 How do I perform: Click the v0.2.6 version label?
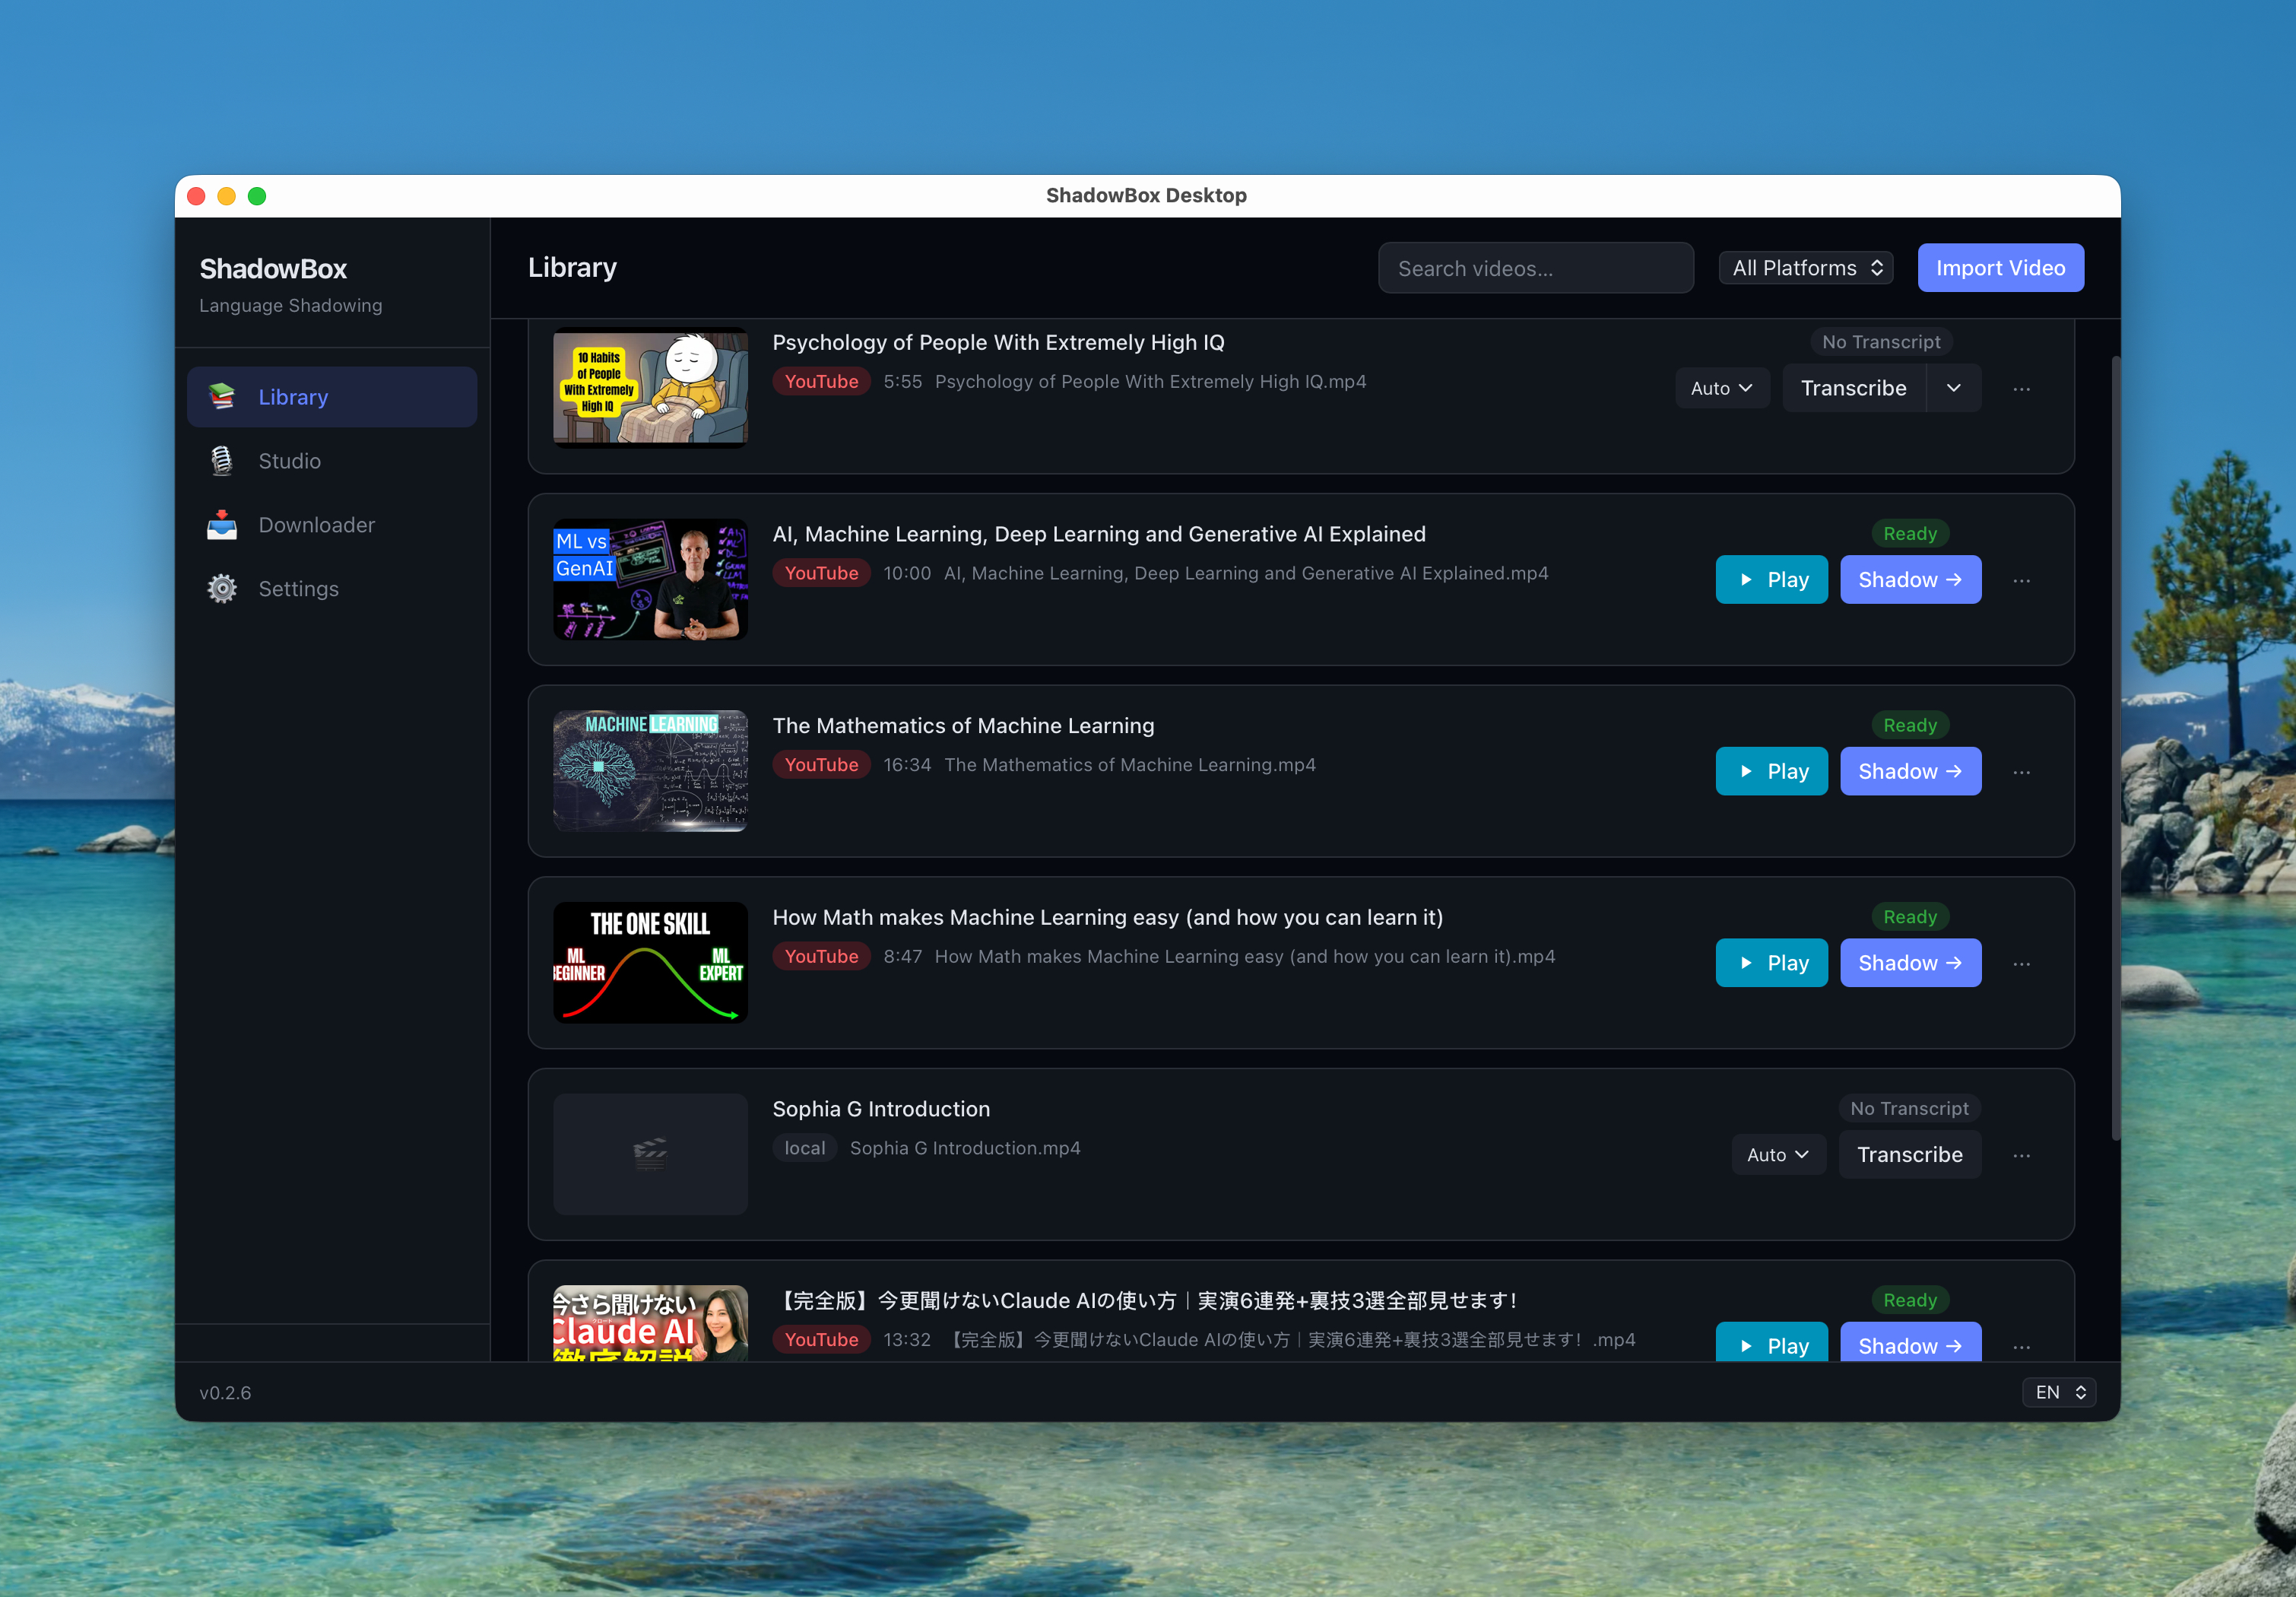(x=225, y=1393)
